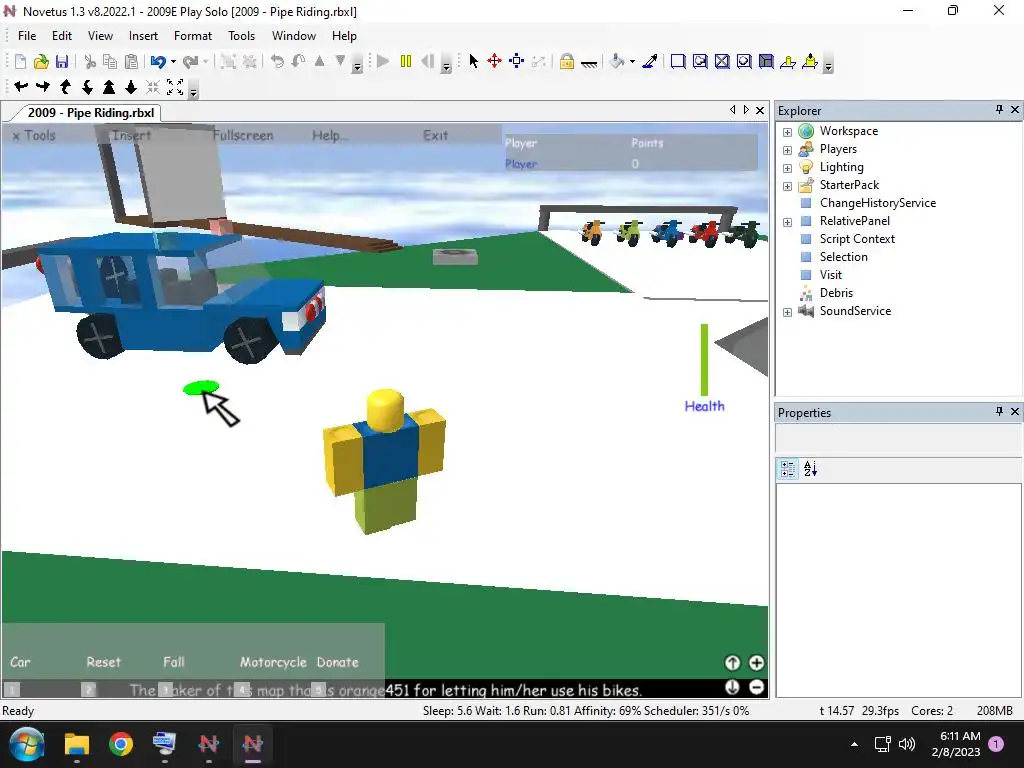Select the Motor tool icon
1024x768 pixels.
click(810, 61)
